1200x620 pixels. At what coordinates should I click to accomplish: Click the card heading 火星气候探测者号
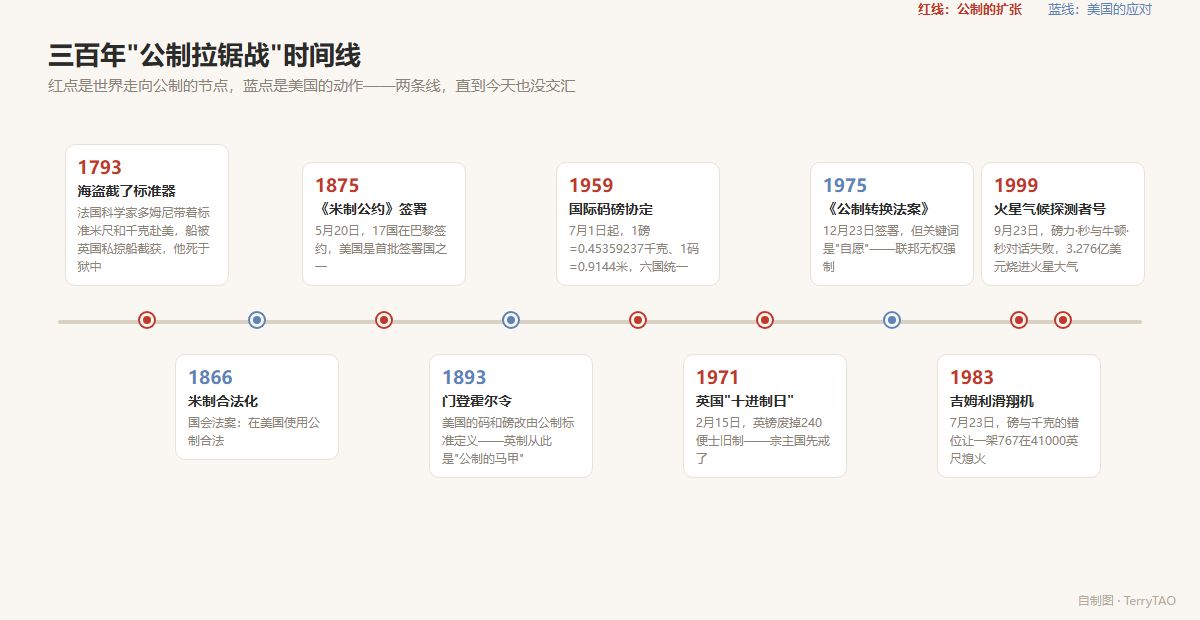(1050, 209)
